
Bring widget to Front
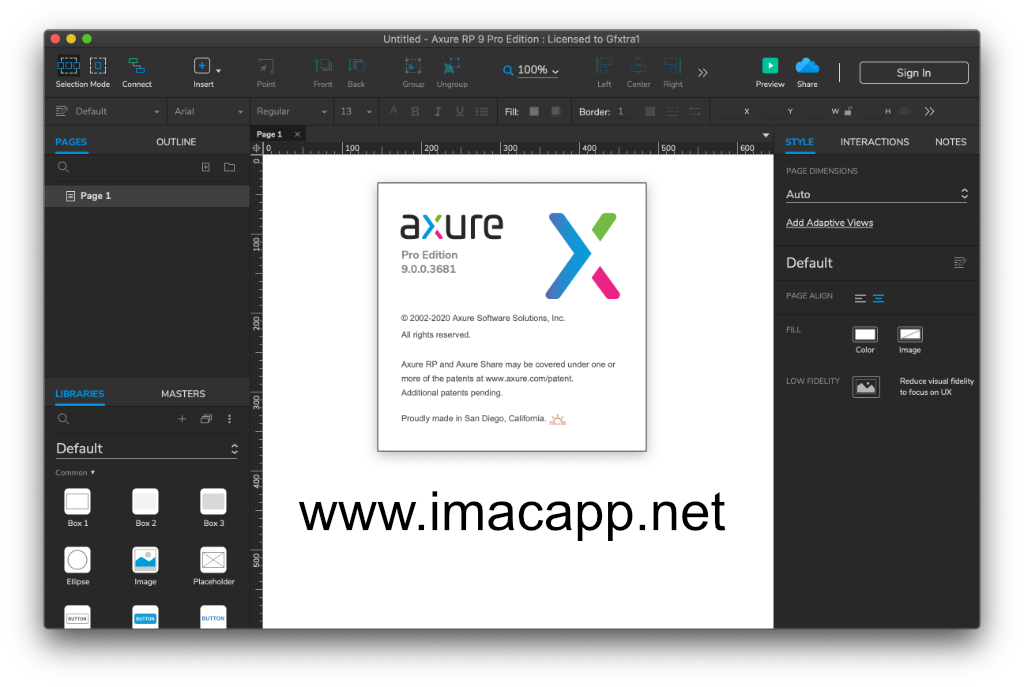coord(323,65)
